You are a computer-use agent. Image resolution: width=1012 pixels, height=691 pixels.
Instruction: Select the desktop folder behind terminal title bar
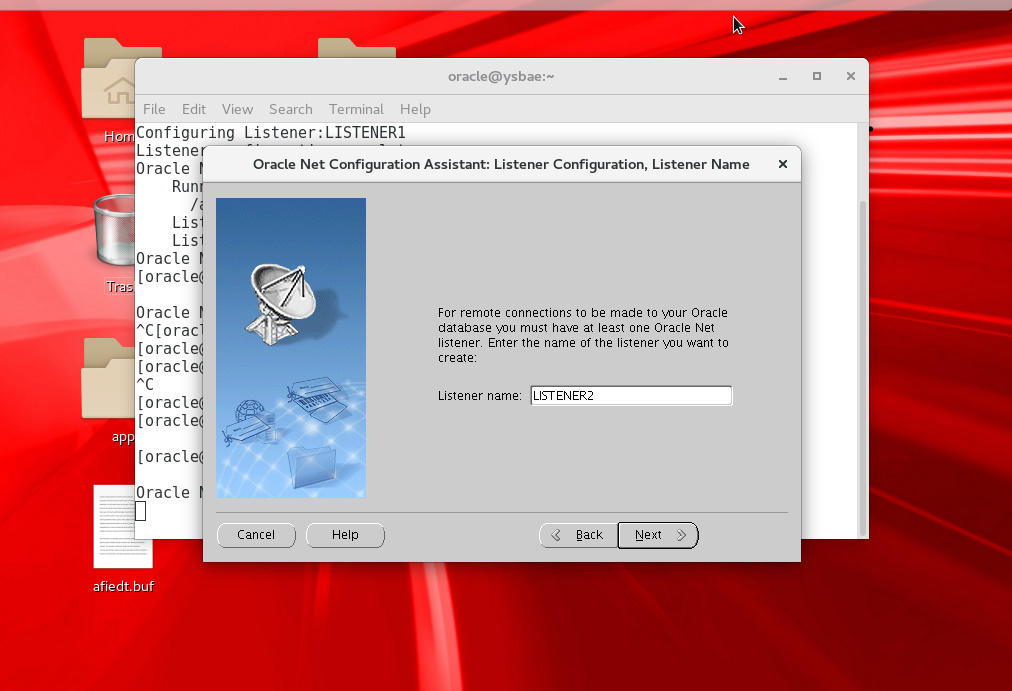click(x=357, y=48)
